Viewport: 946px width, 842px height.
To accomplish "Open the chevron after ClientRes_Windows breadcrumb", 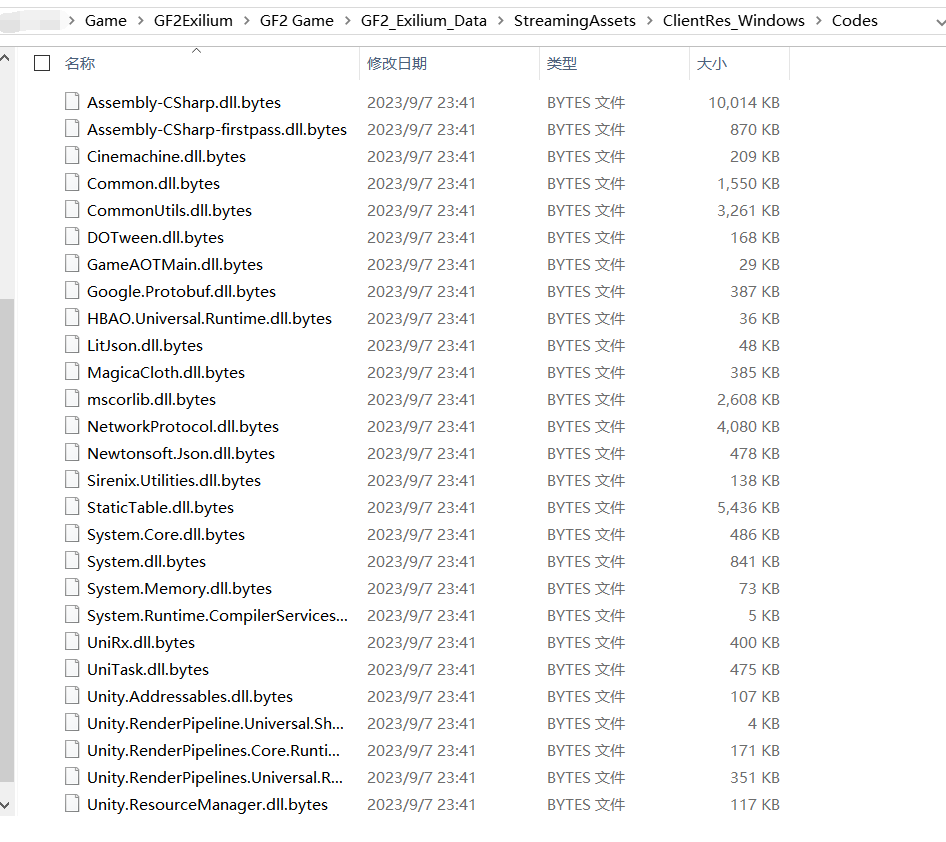I will click(818, 21).
